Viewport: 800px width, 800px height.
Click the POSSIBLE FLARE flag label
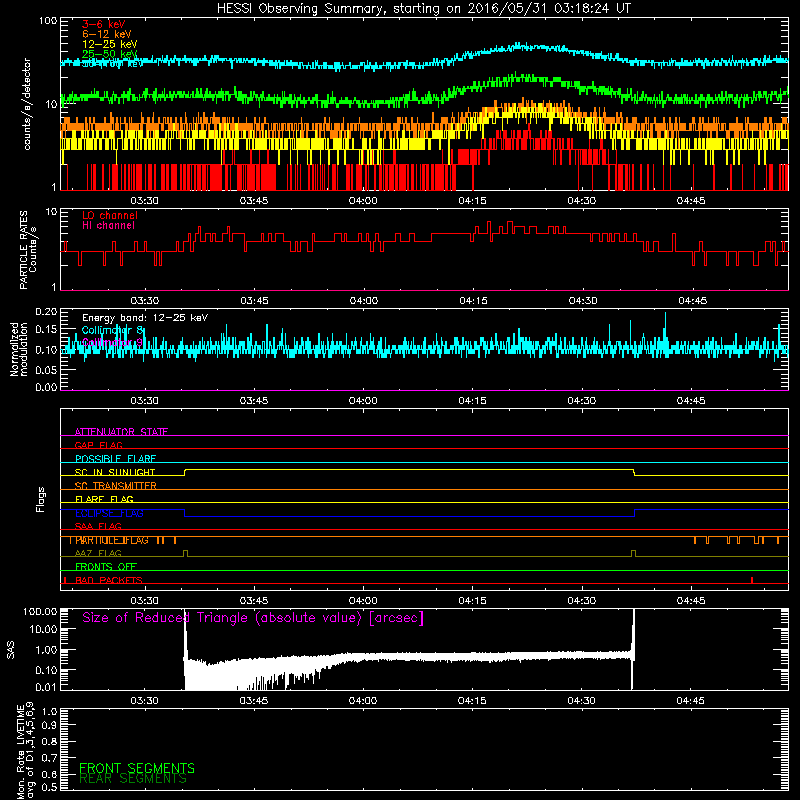(x=115, y=458)
